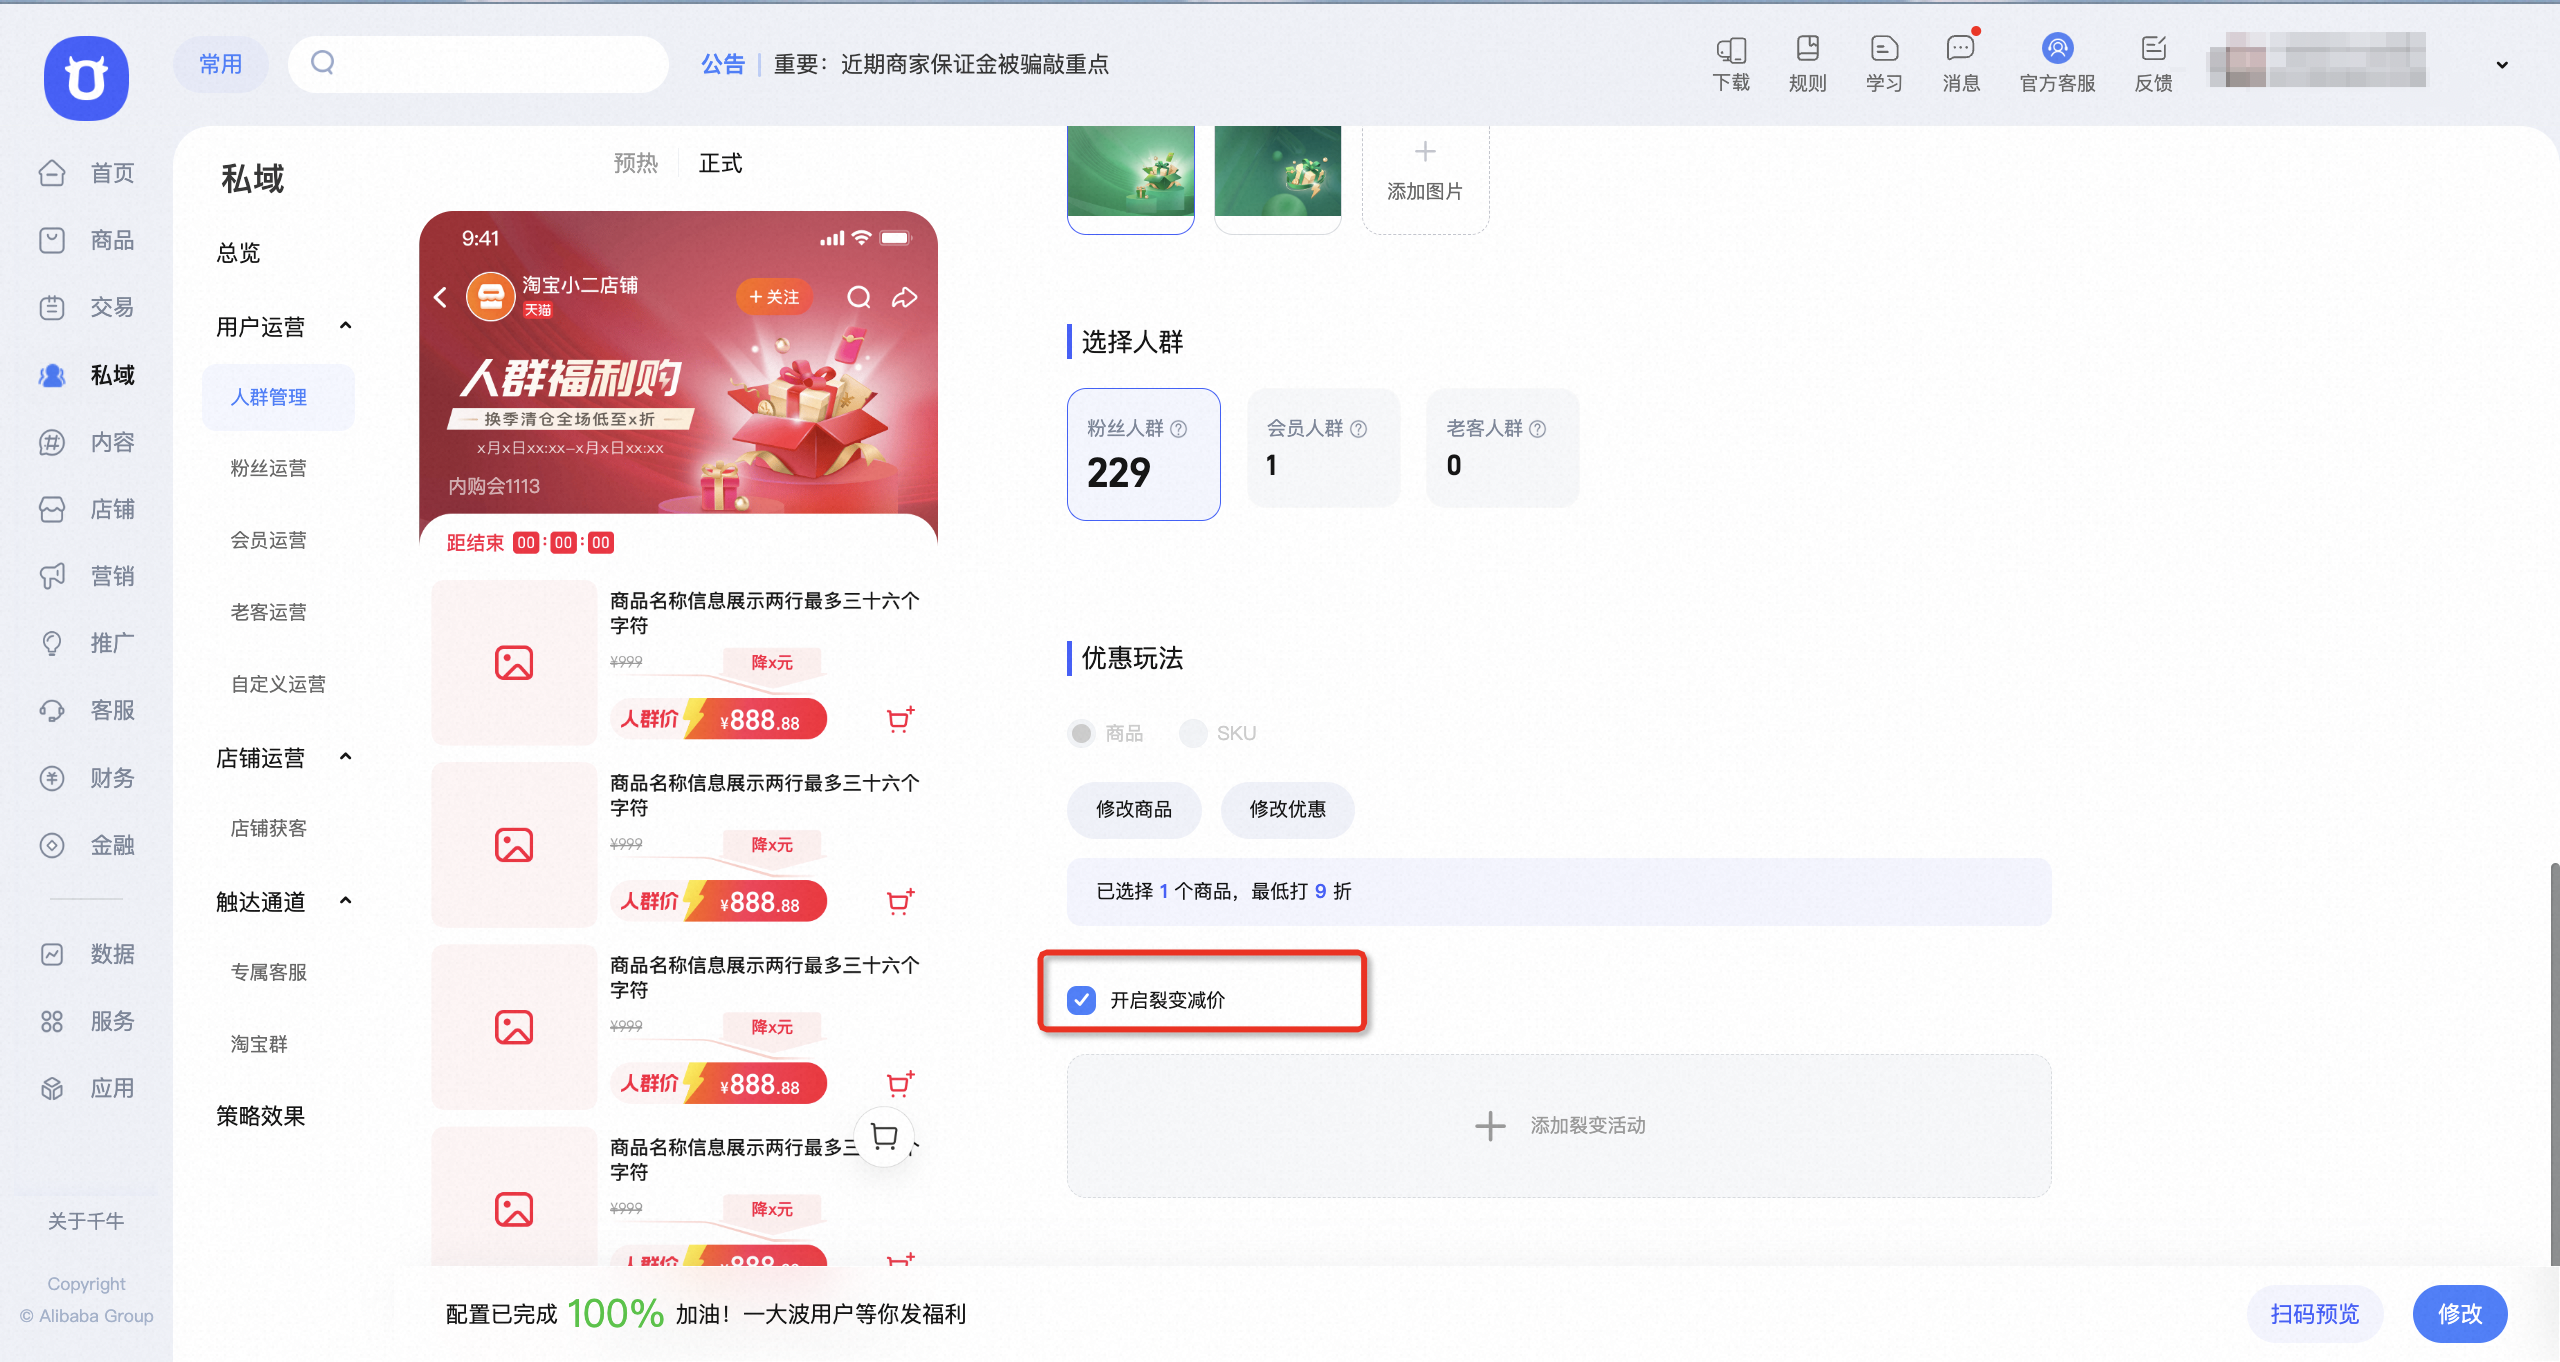
Task: Open 淘宝群 menu item
Action: pos(259,1044)
